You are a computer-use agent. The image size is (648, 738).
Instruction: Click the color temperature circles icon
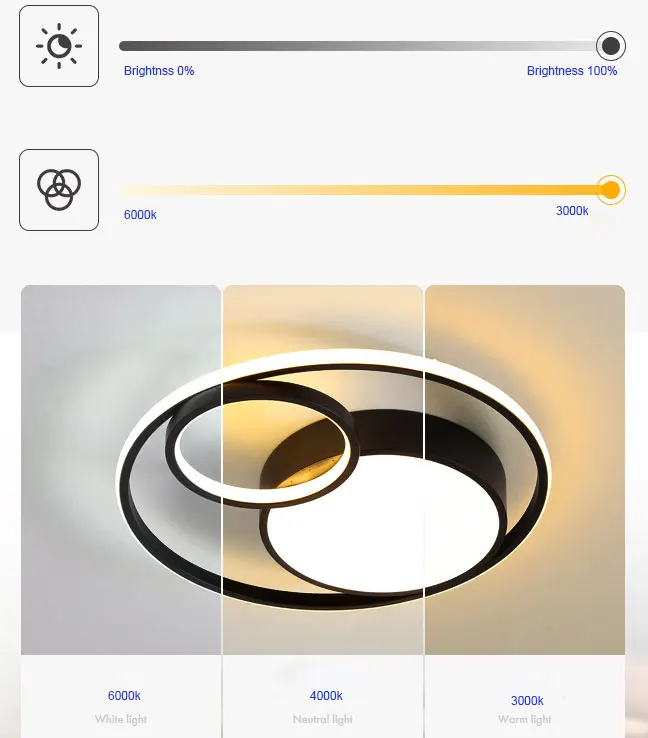pos(59,190)
